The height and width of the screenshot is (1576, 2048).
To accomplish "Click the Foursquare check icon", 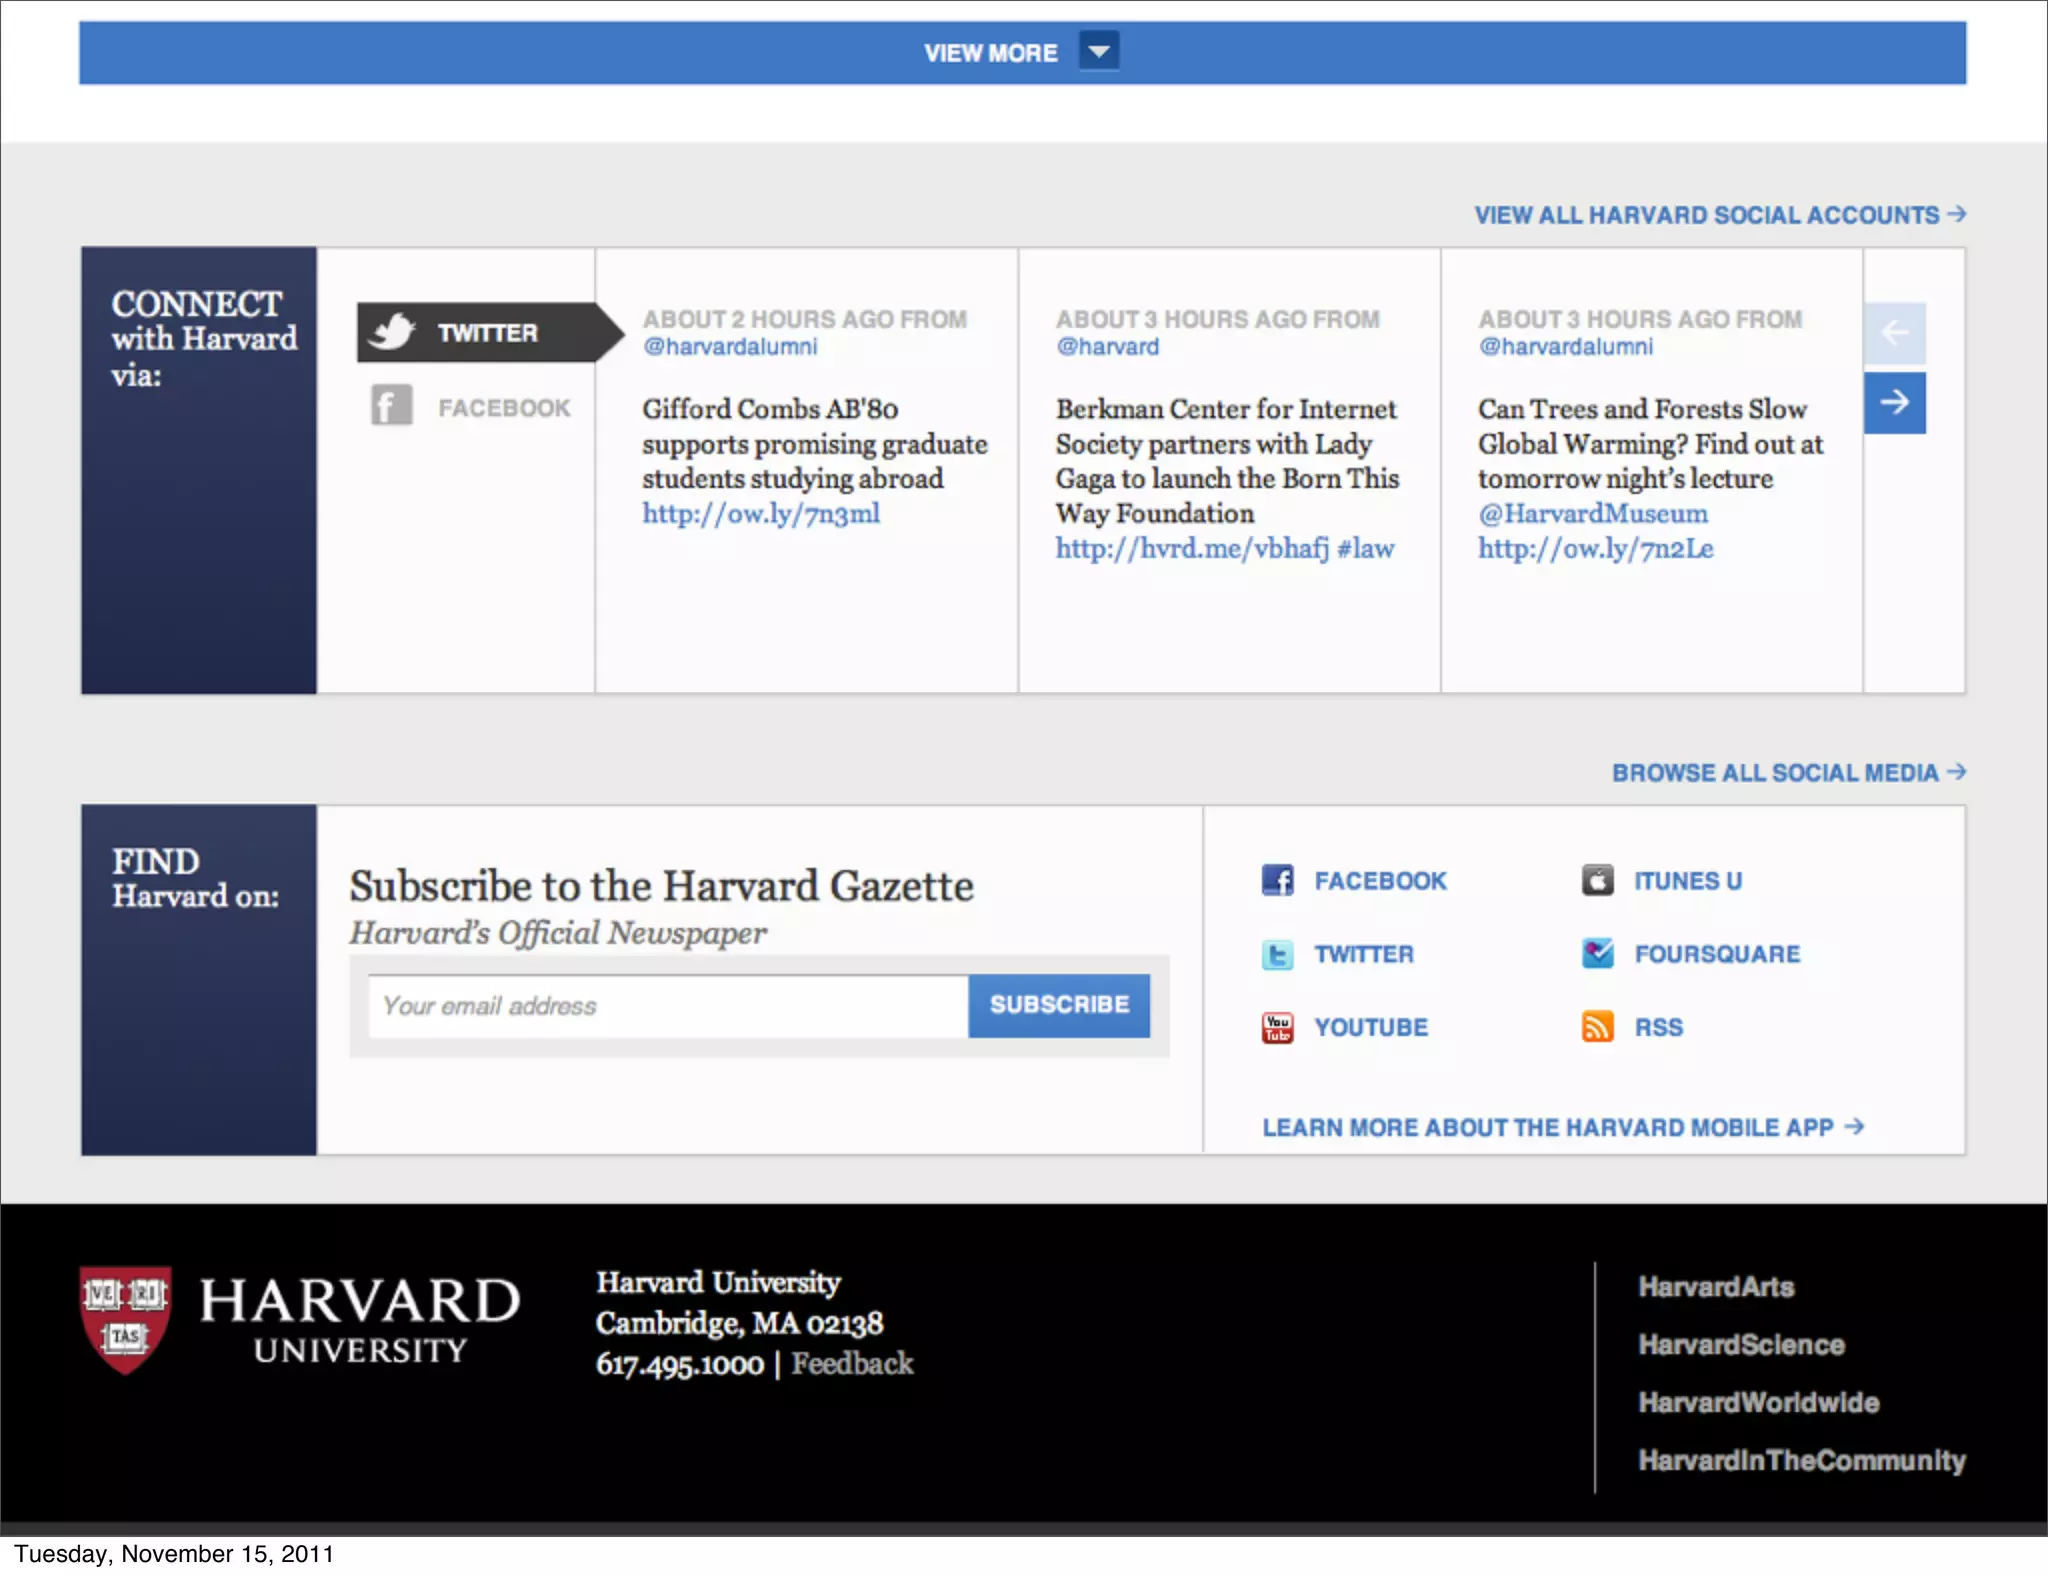I will [1597, 953].
